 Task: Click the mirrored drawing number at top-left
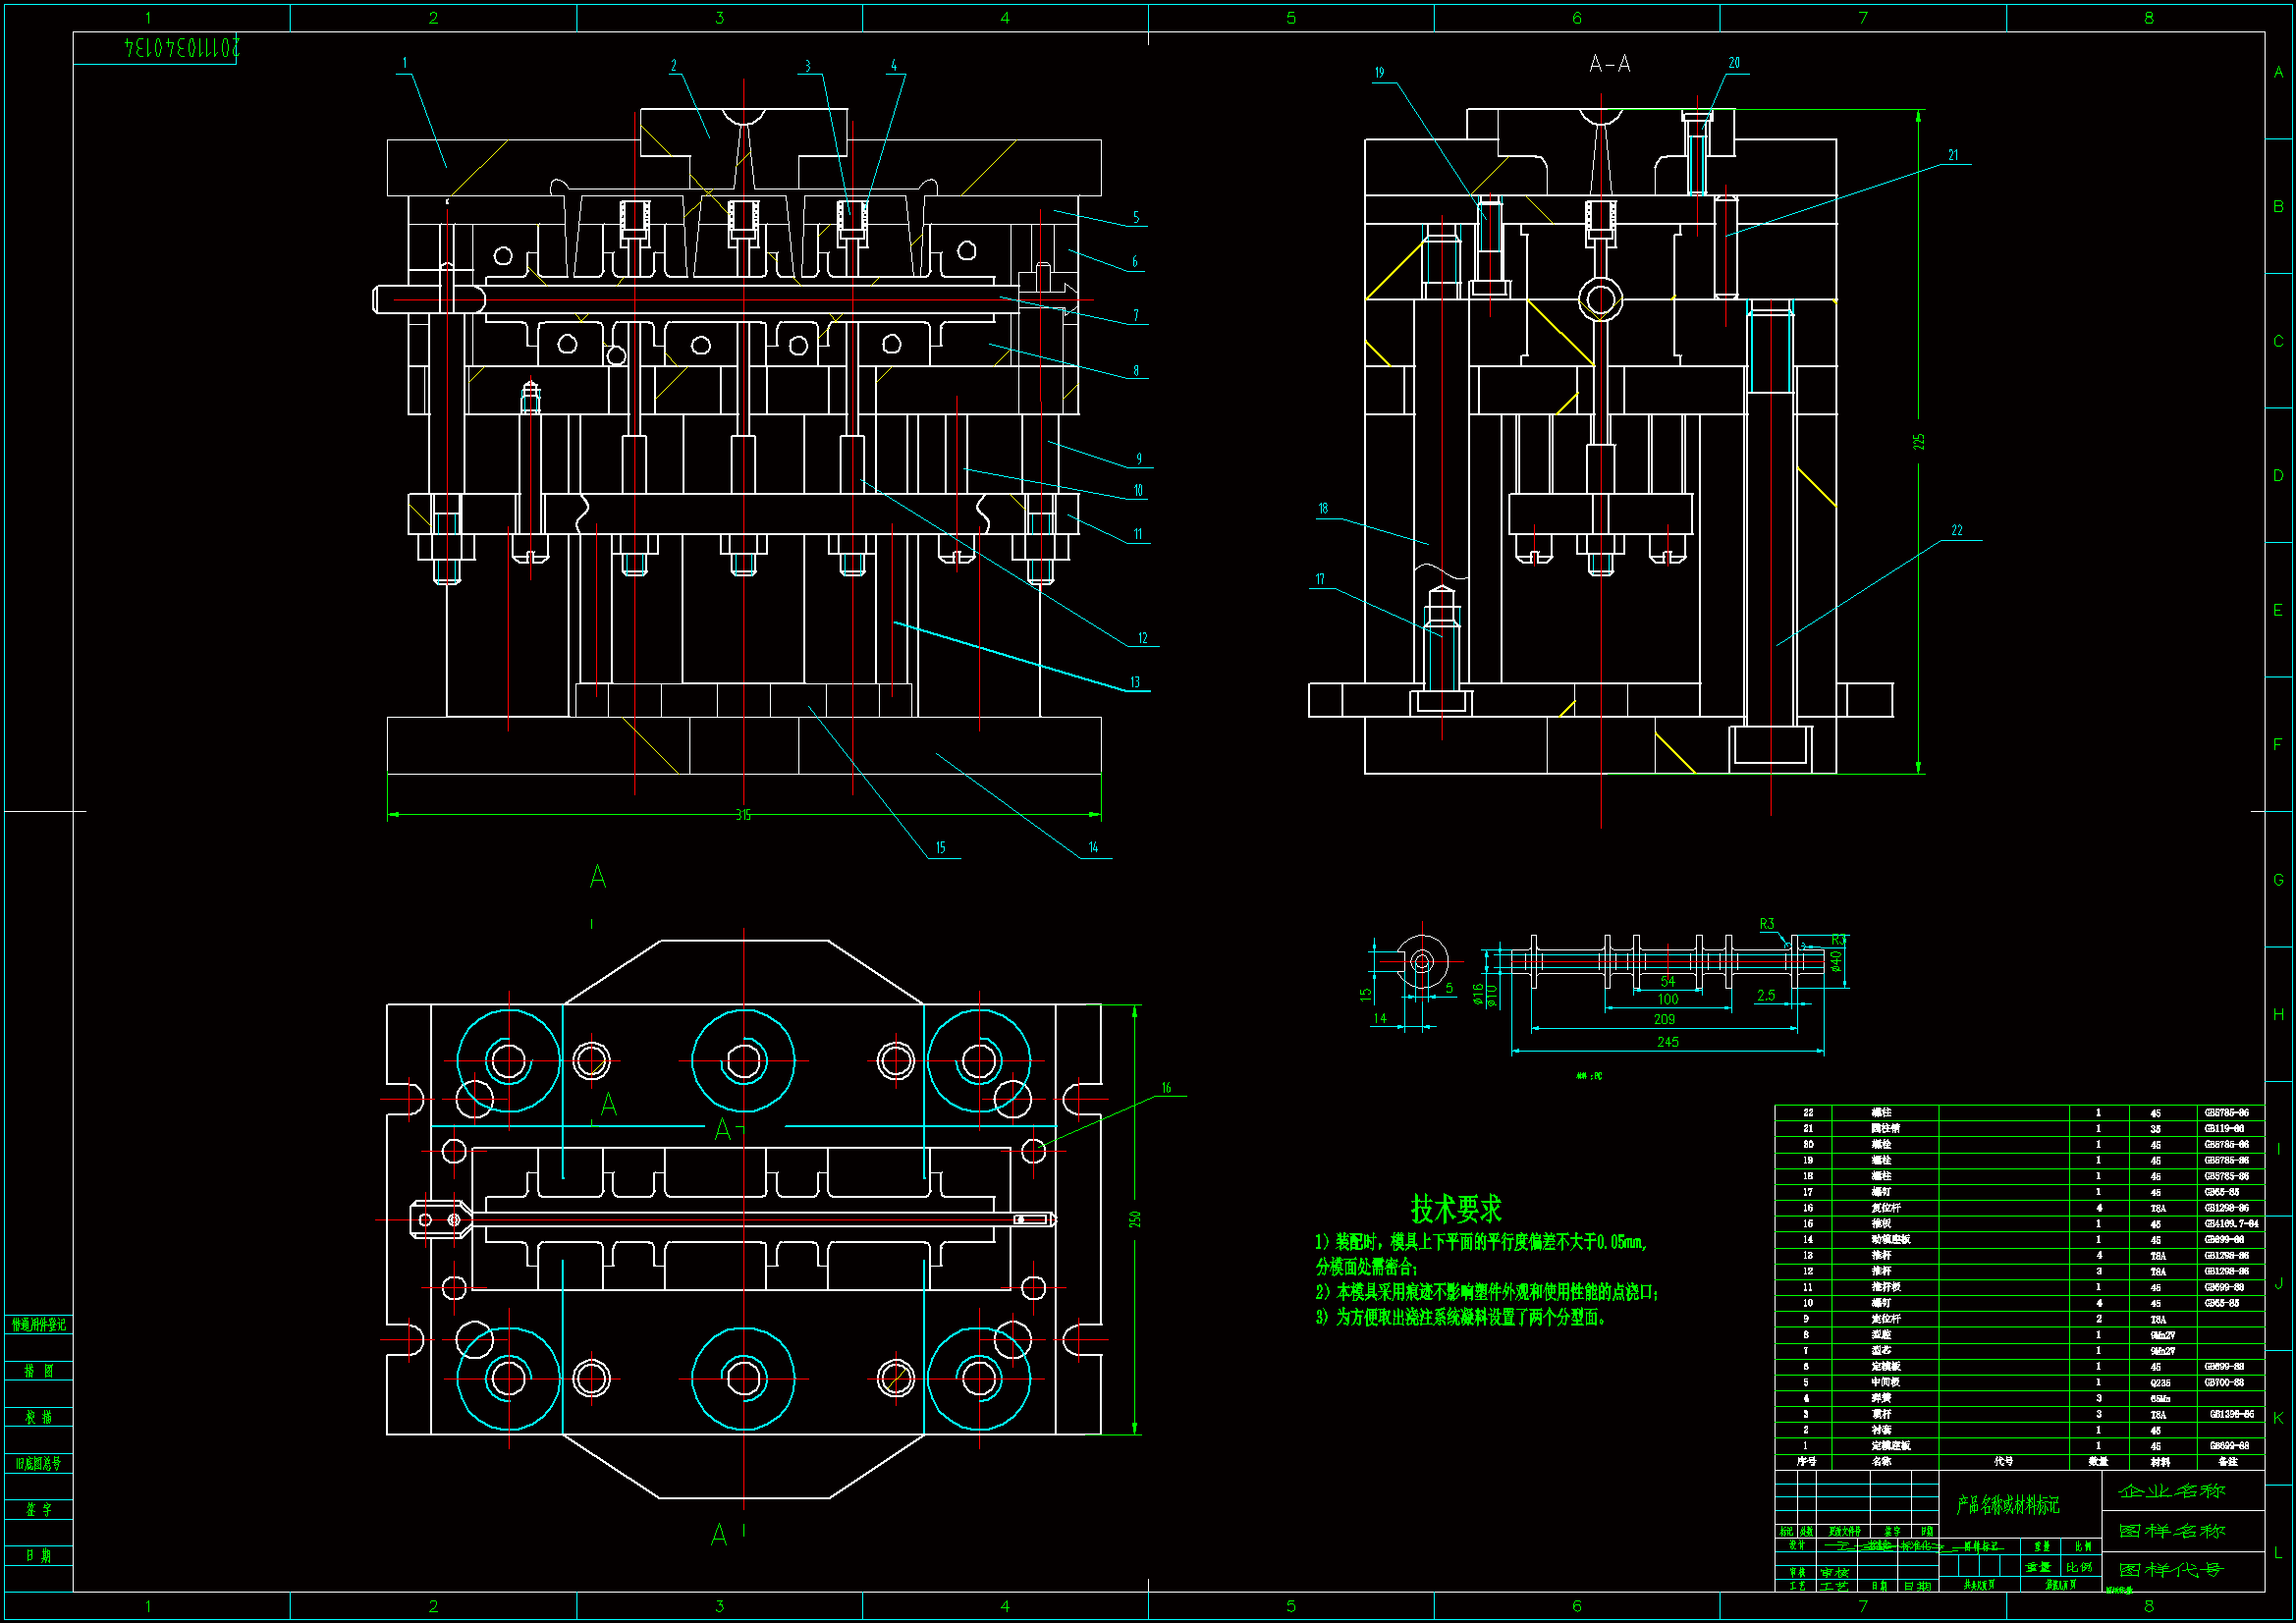tap(183, 48)
